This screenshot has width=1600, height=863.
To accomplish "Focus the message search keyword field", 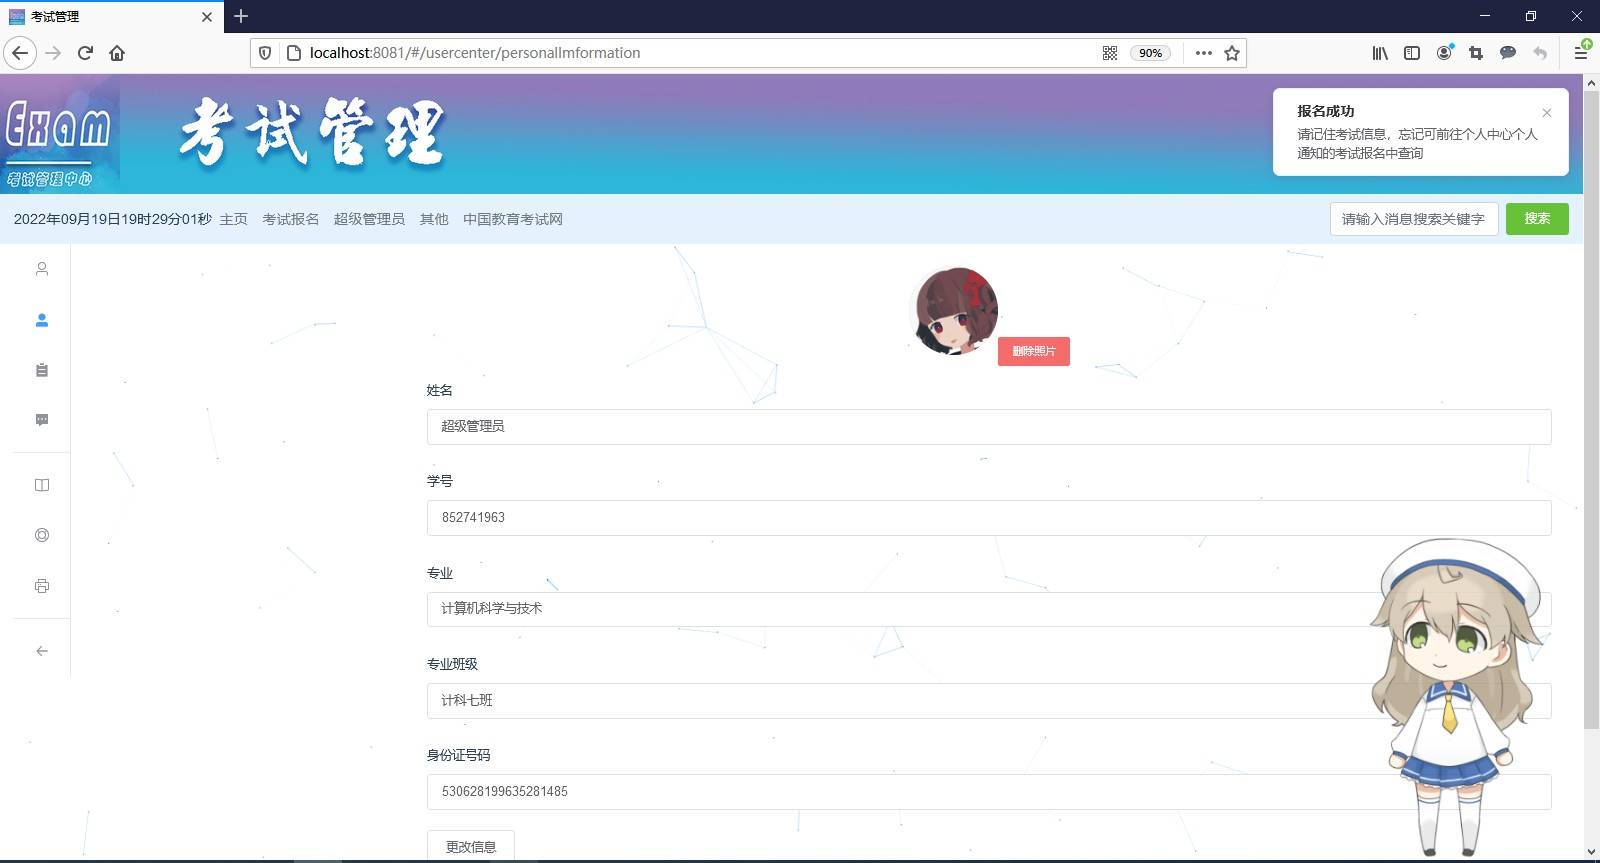I will 1414,219.
